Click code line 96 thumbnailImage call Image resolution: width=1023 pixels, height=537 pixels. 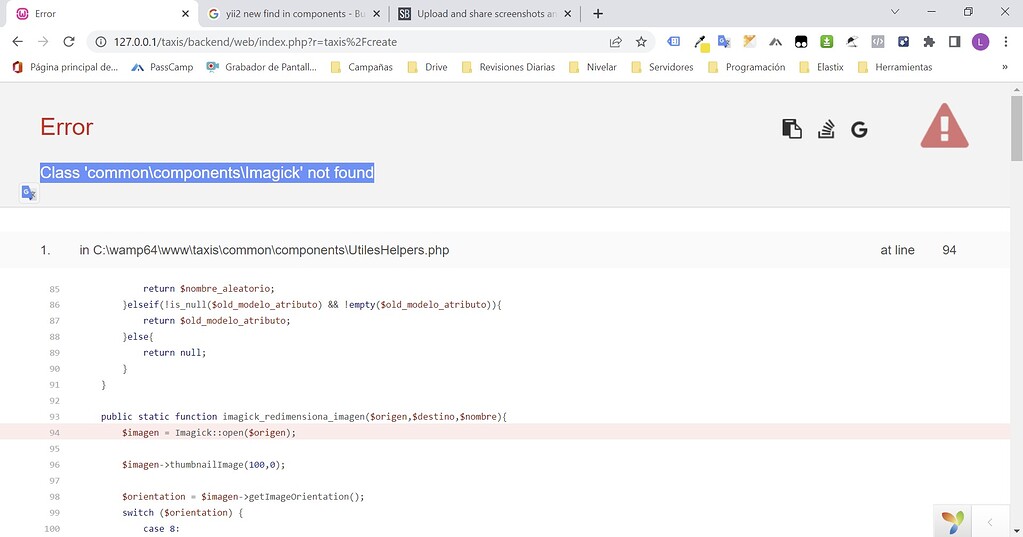[x=204, y=465]
